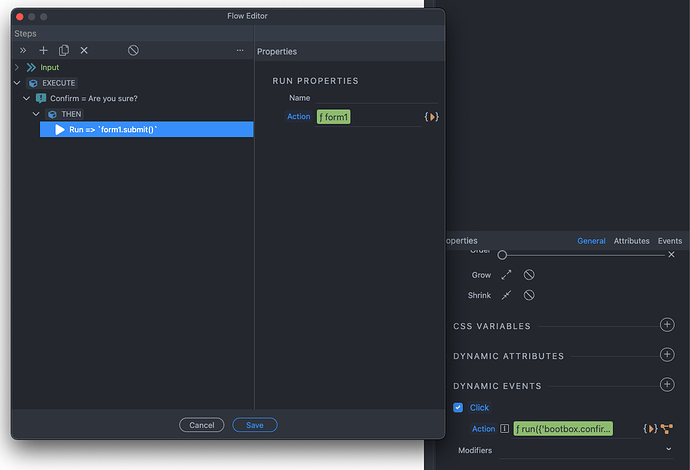Click the expand-all double chevron icon
Screen dimensions: 690x470
(x=23, y=50)
